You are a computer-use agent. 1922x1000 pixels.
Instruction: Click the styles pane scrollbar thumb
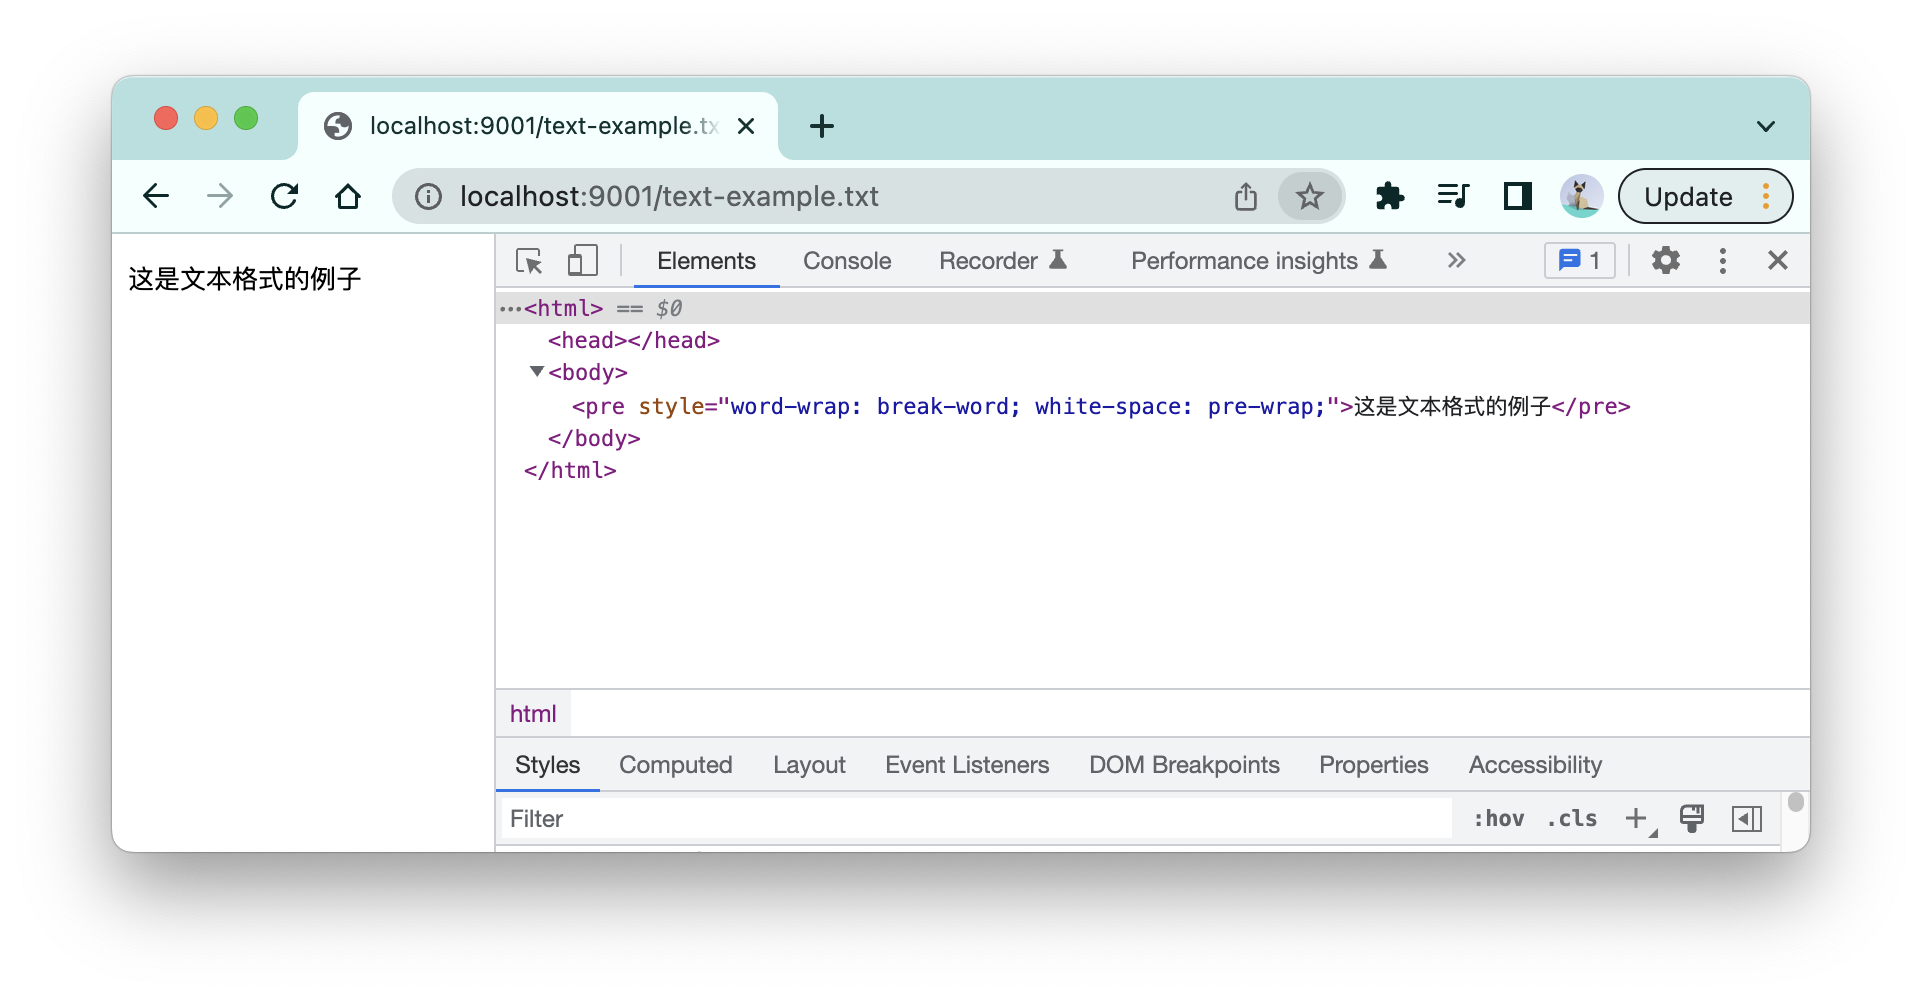point(1796,802)
